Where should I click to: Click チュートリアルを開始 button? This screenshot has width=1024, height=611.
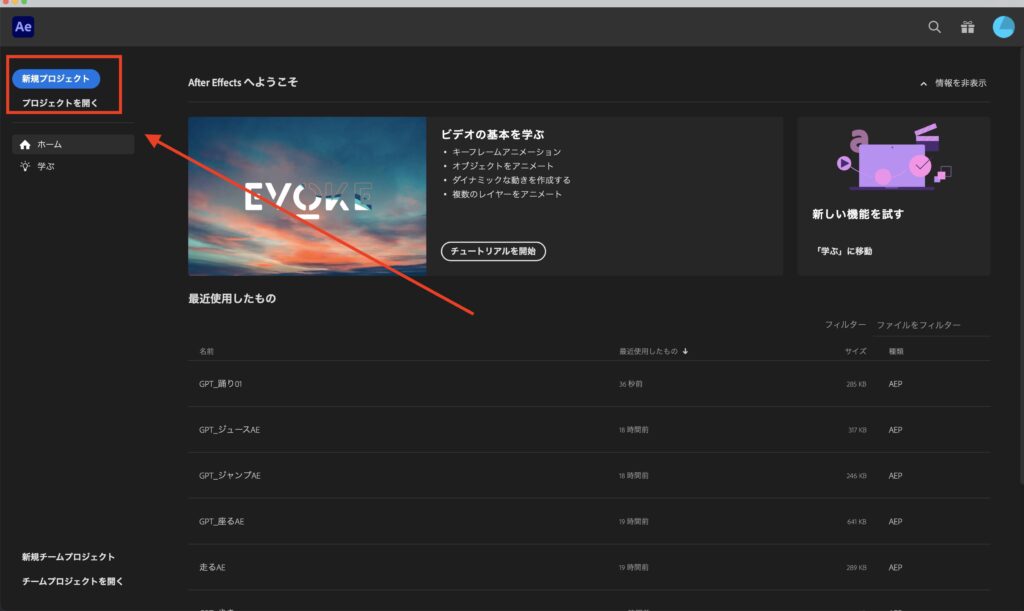(x=493, y=251)
